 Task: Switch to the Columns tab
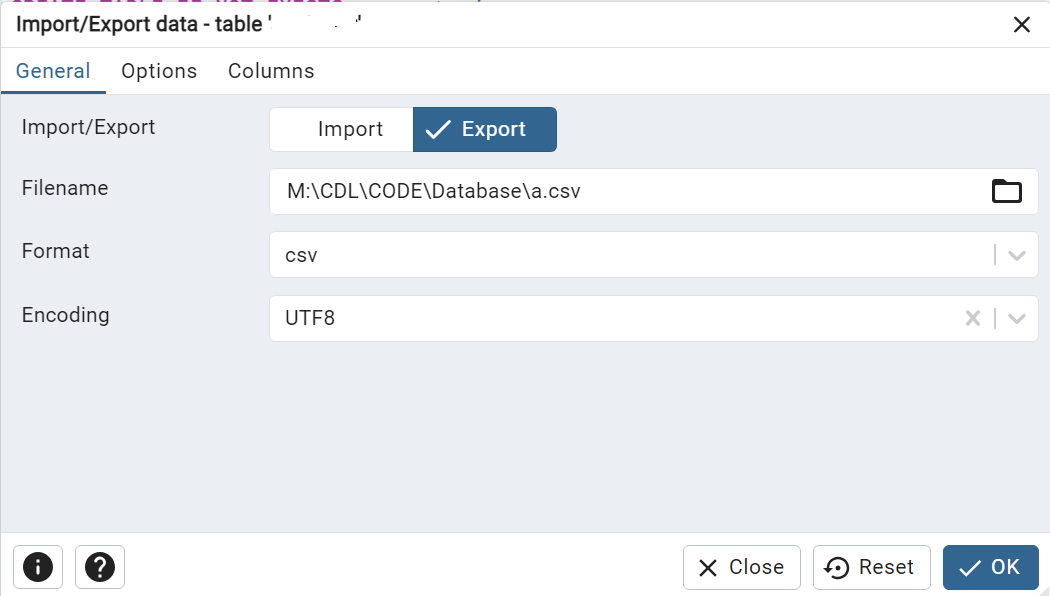coord(271,71)
